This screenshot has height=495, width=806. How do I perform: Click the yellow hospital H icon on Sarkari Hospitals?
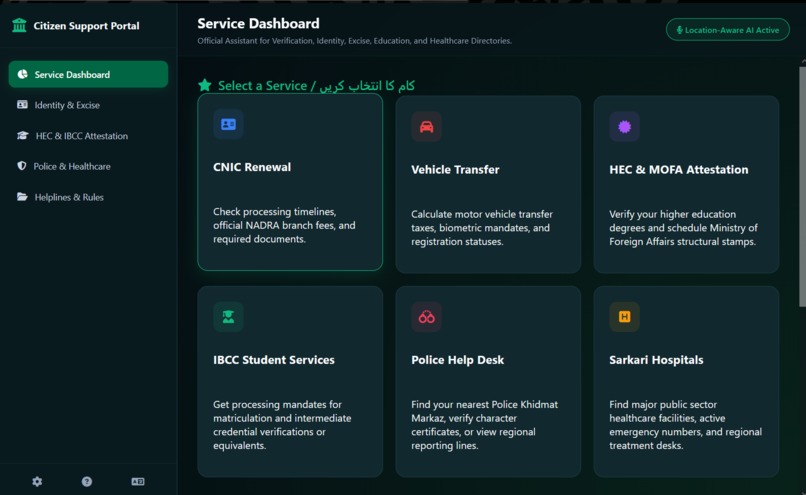click(x=625, y=317)
